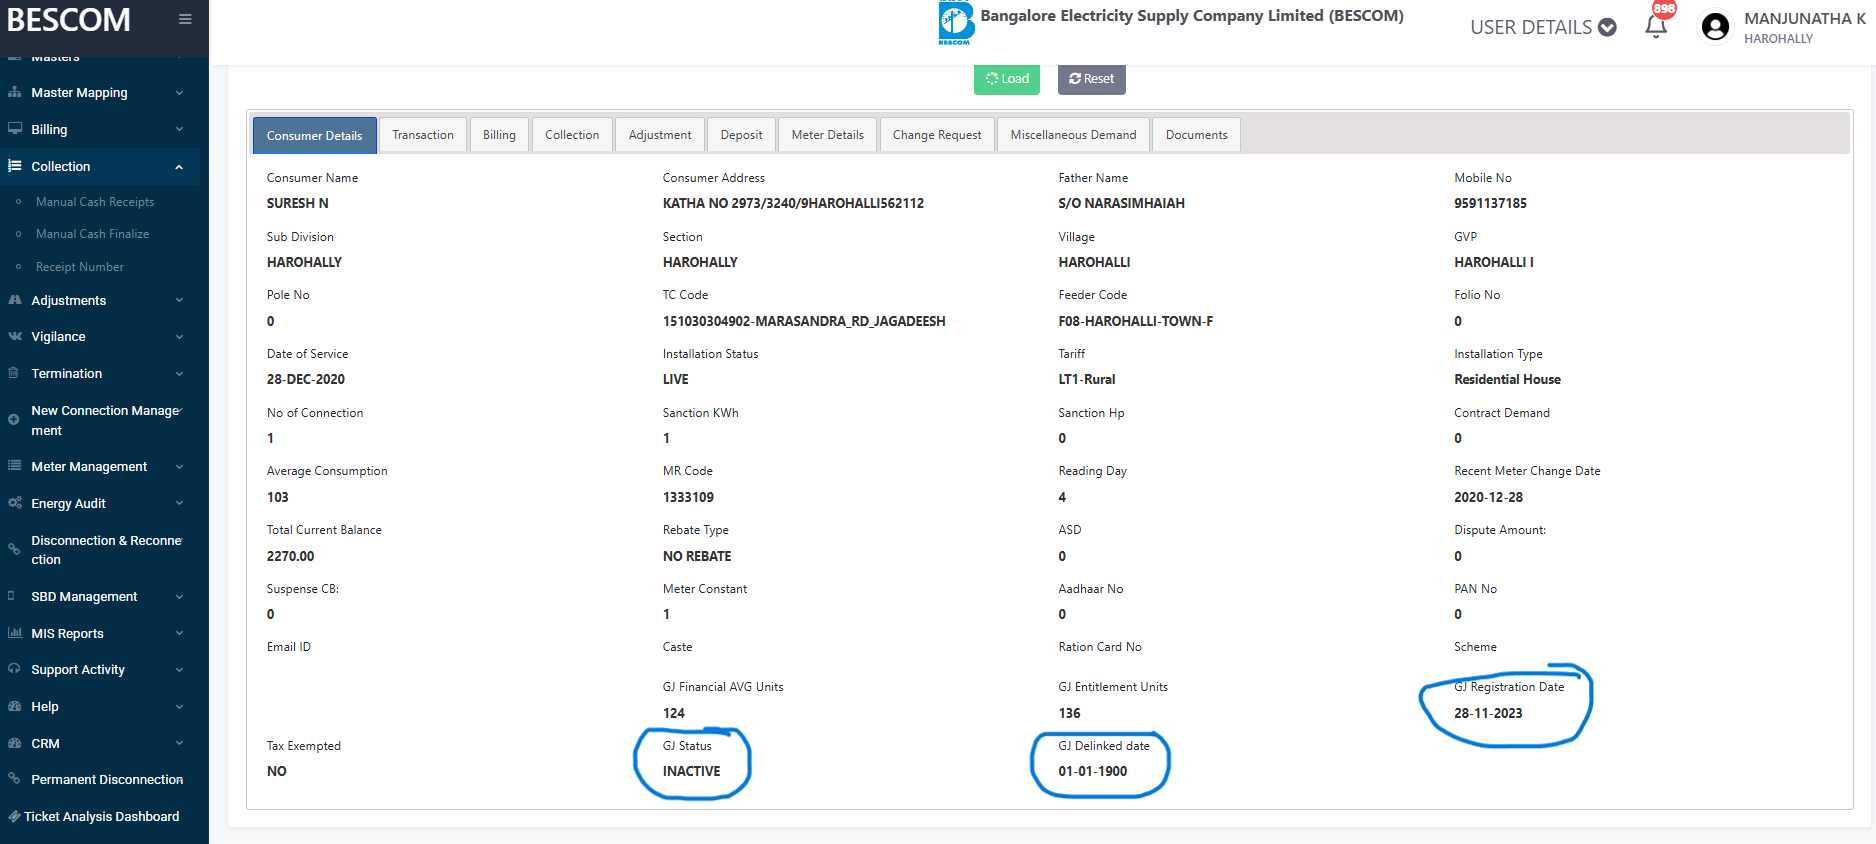Collapse the Collection menu chevron
The width and height of the screenshot is (1876, 844).
click(x=180, y=167)
